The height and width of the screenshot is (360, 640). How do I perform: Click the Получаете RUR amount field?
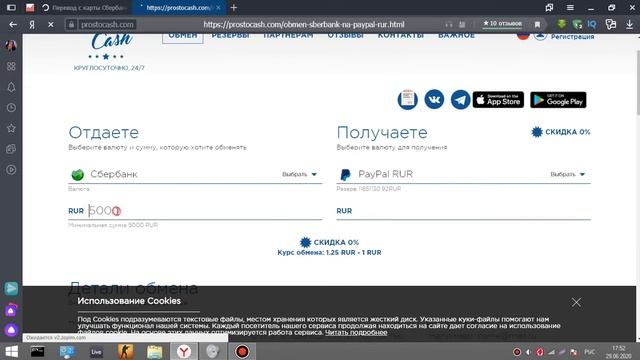(x=463, y=211)
